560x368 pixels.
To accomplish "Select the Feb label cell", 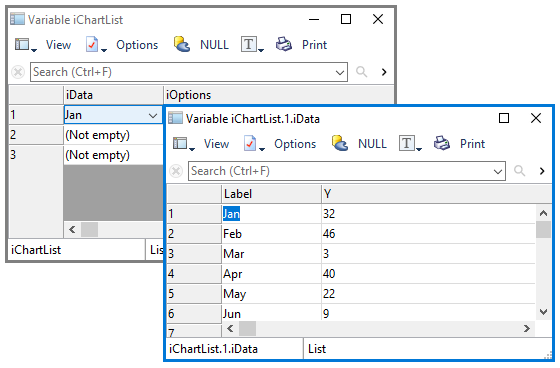I will pyautogui.click(x=271, y=234).
